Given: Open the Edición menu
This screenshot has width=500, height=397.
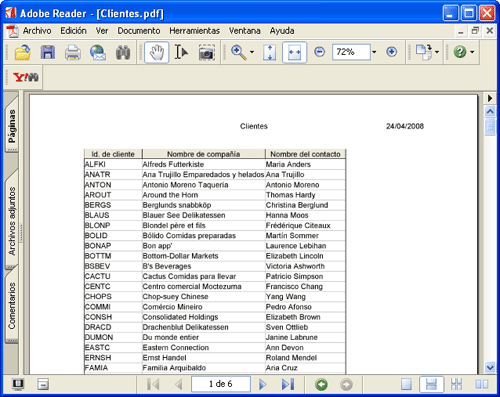Looking at the screenshot, I should coord(73,31).
